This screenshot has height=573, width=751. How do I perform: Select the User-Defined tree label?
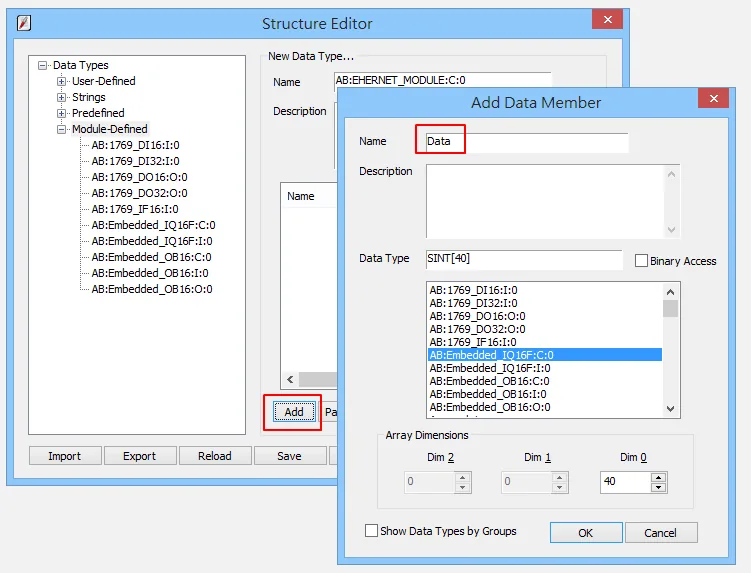click(x=103, y=81)
